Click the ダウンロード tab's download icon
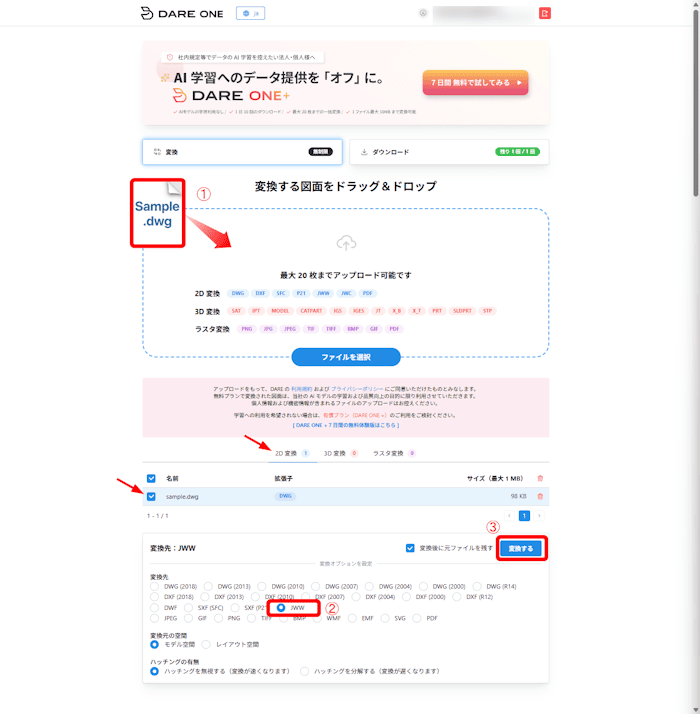This screenshot has width=700, height=714. click(364, 152)
